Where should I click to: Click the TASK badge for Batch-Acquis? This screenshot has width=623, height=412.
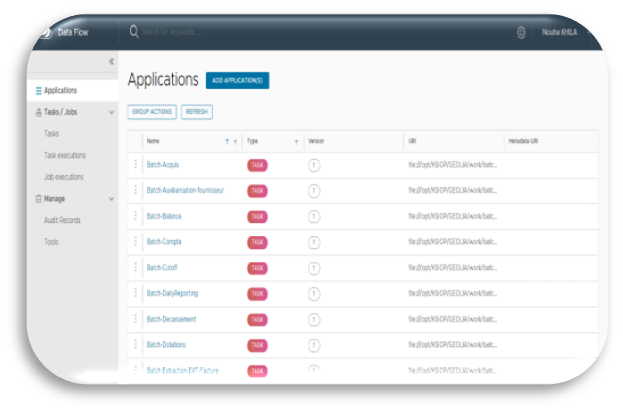pyautogui.click(x=257, y=165)
